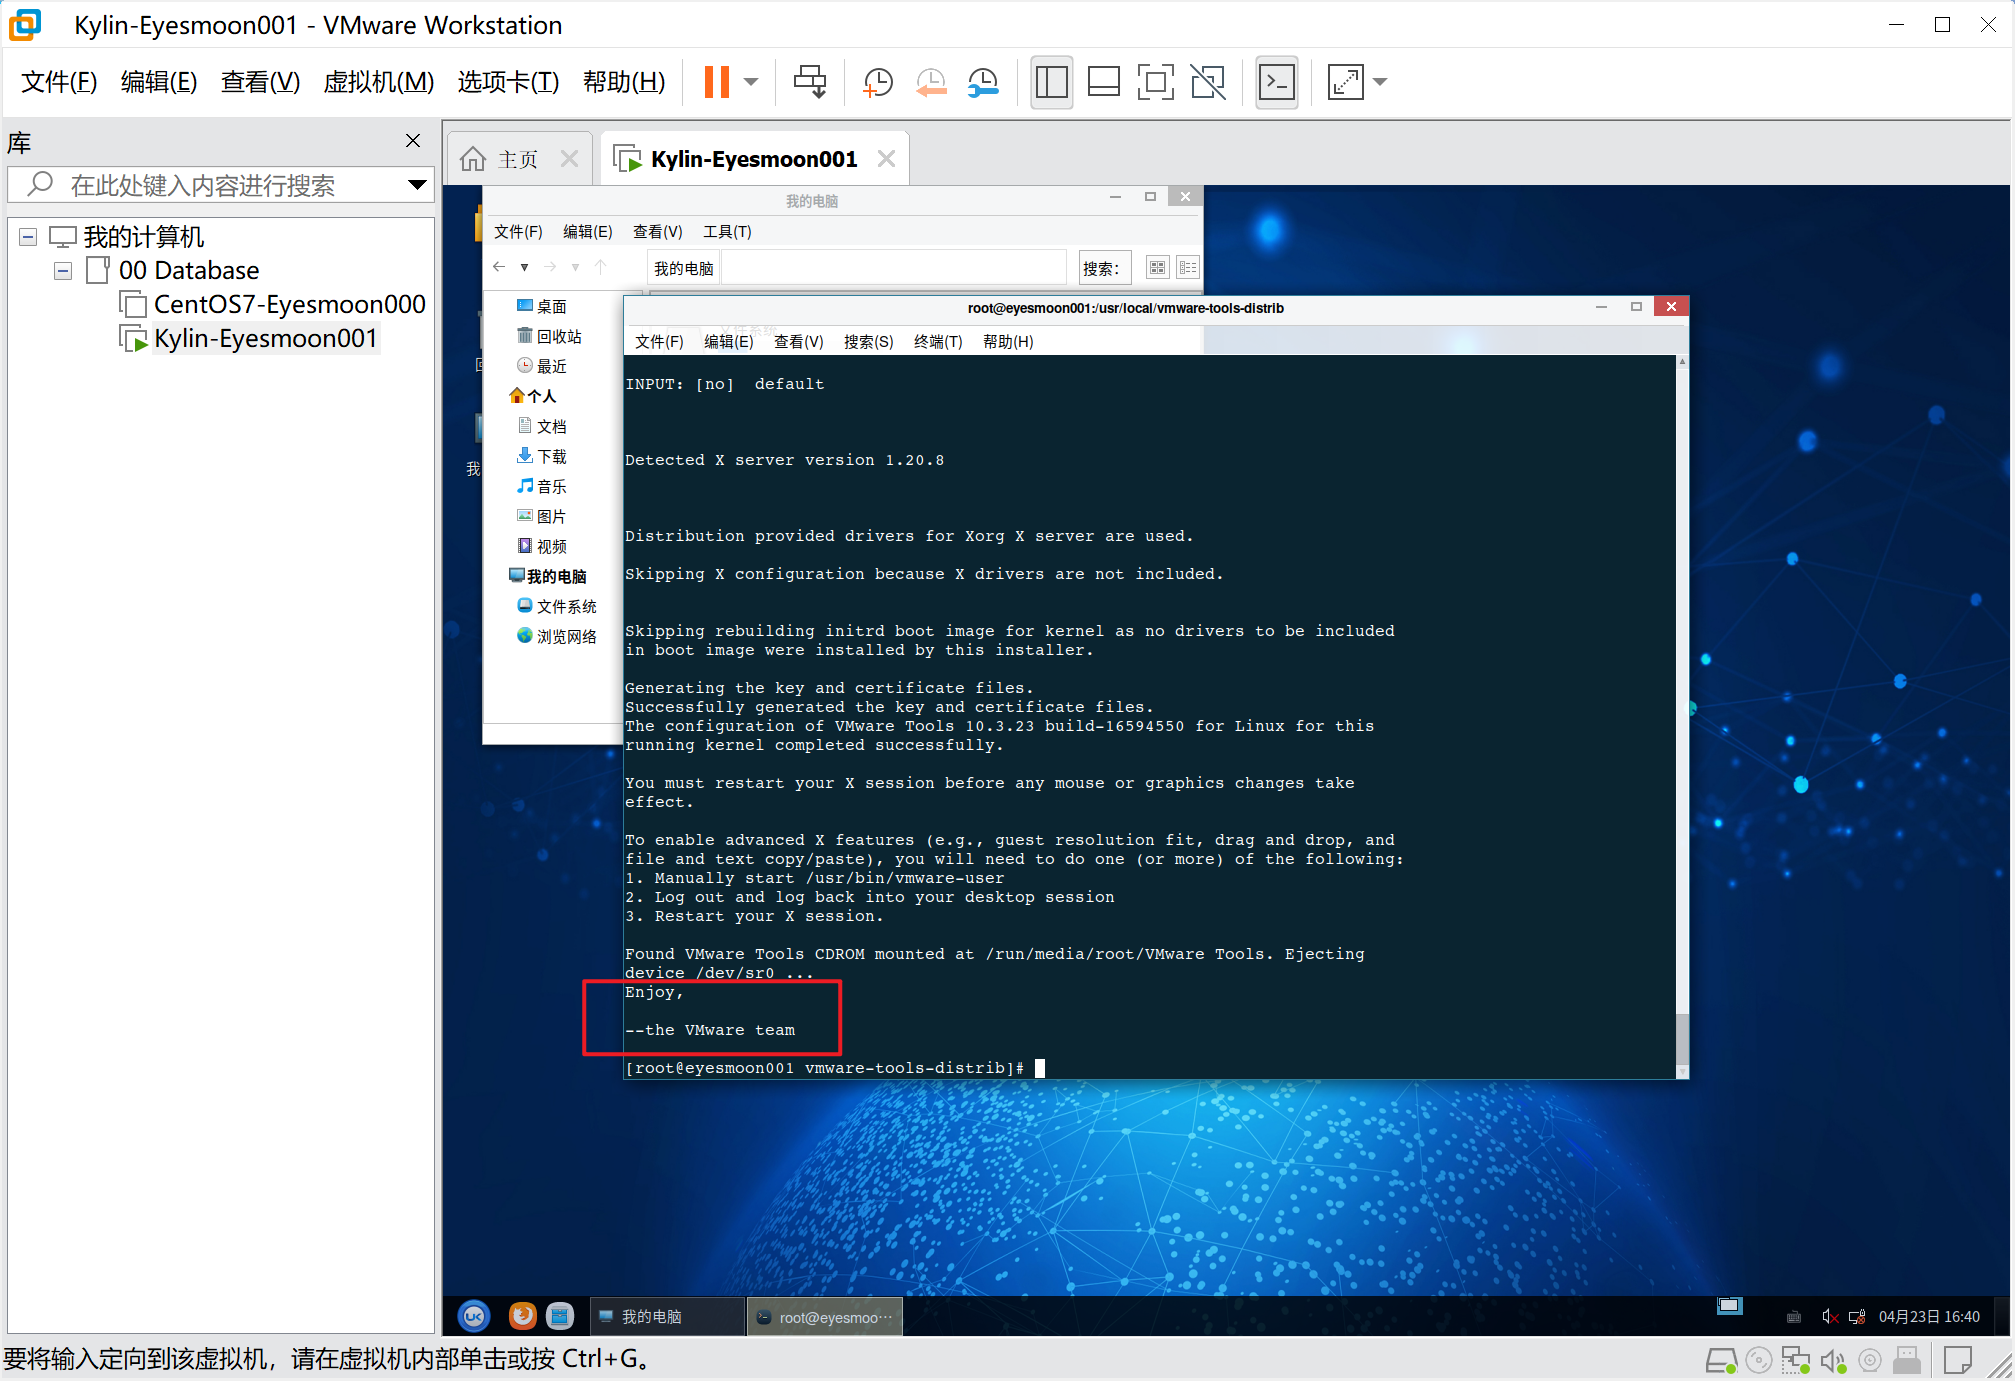Collapse the 我的计算机 tree node
2015x1381 pixels.
point(28,237)
